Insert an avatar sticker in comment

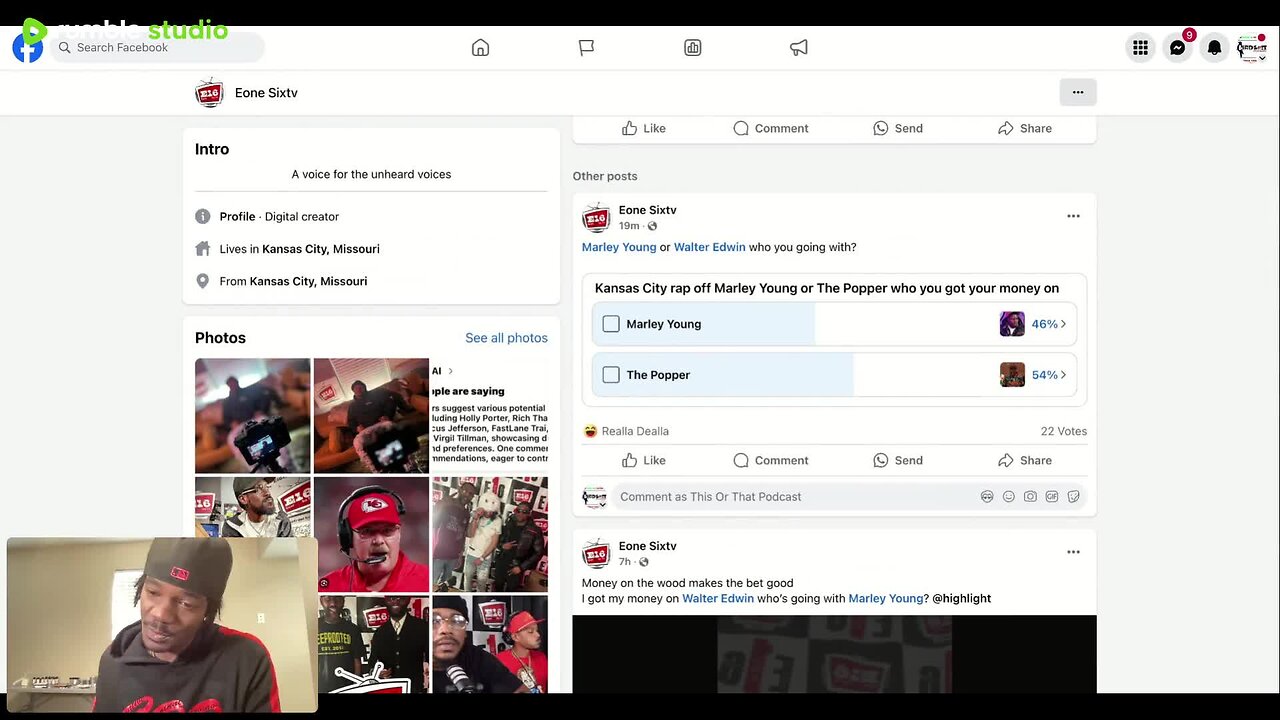click(x=987, y=497)
